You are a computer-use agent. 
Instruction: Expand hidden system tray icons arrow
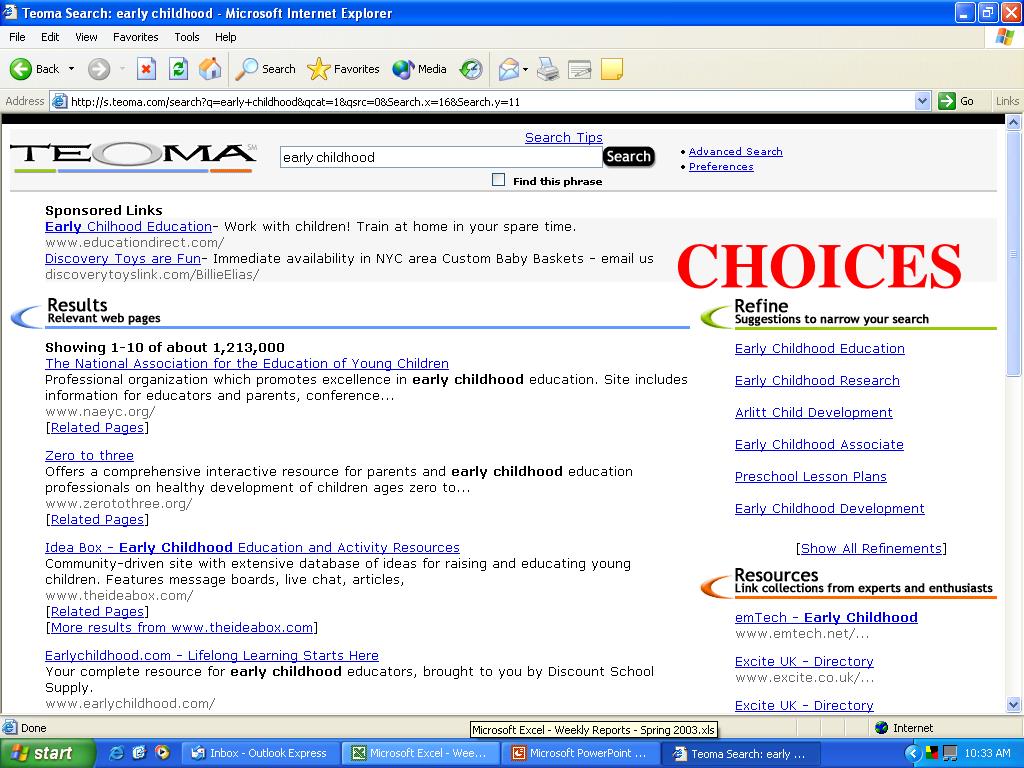tap(913, 753)
